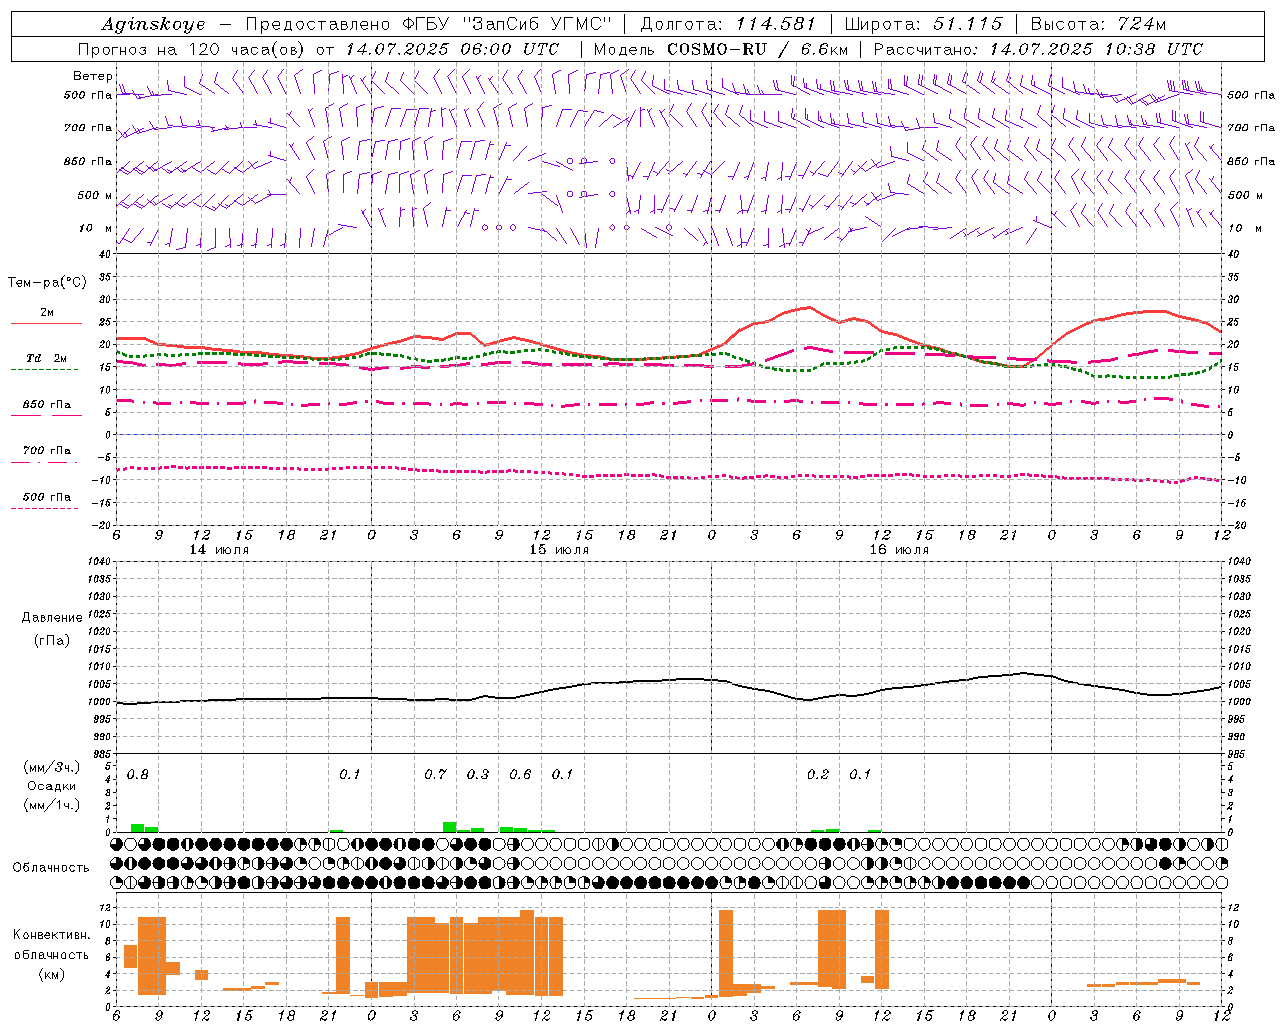The height and width of the screenshot is (1024, 1280).
Task: Click the "14 июля" date label
Action: pyautogui.click(x=220, y=550)
